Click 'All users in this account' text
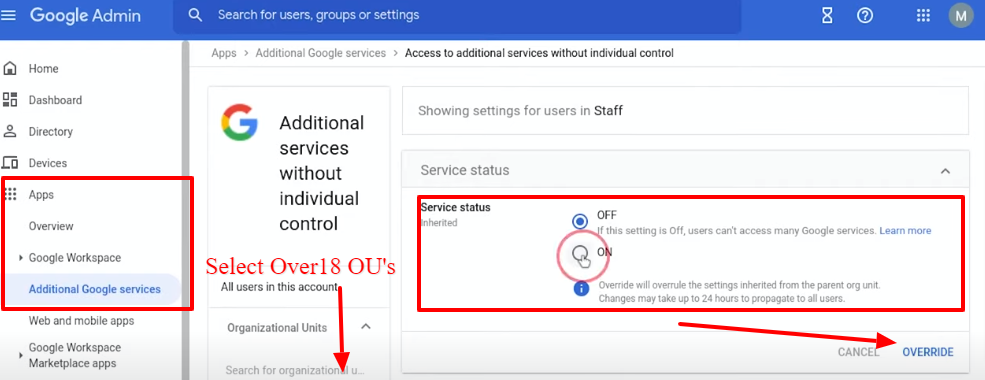Screen dimensions: 985x380 pyautogui.click(x=280, y=287)
